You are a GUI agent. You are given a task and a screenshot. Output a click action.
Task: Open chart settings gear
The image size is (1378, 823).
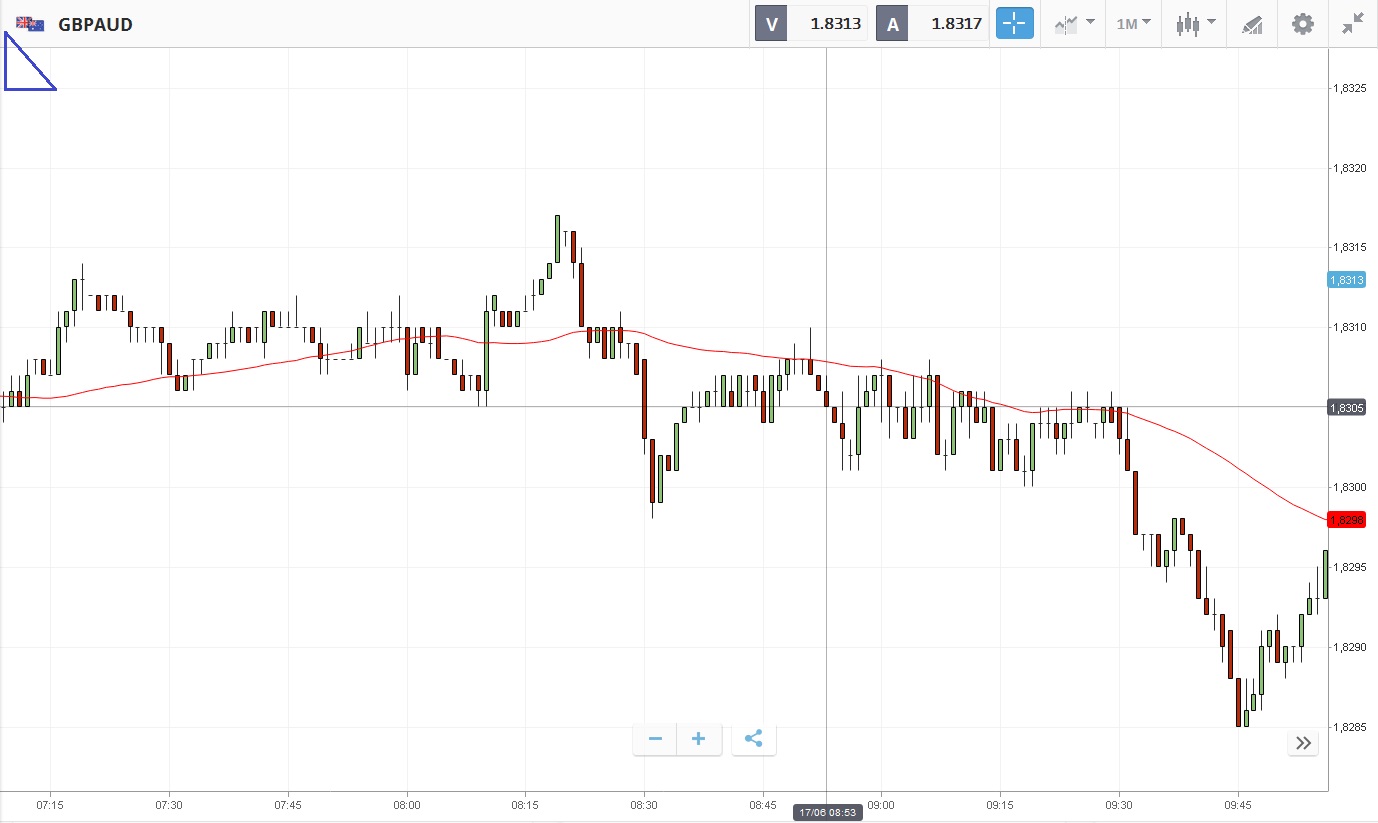click(x=1302, y=24)
